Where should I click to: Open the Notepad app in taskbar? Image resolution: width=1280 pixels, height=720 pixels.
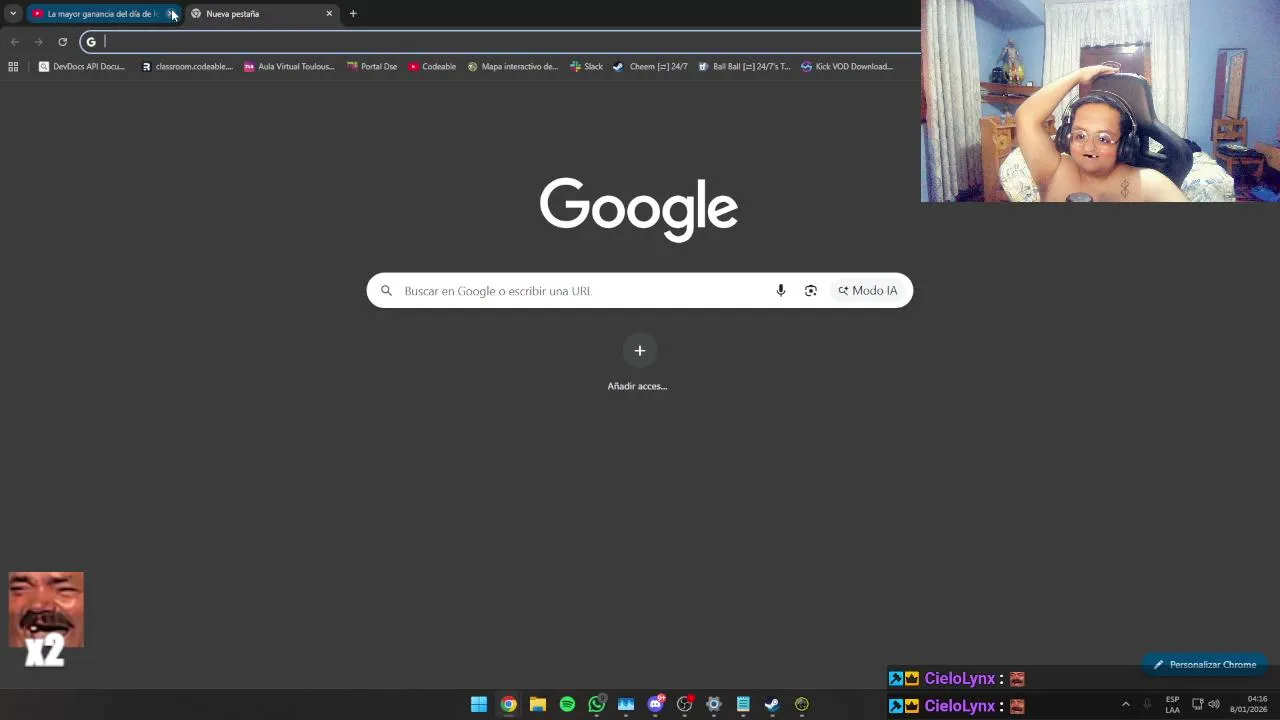[743, 704]
